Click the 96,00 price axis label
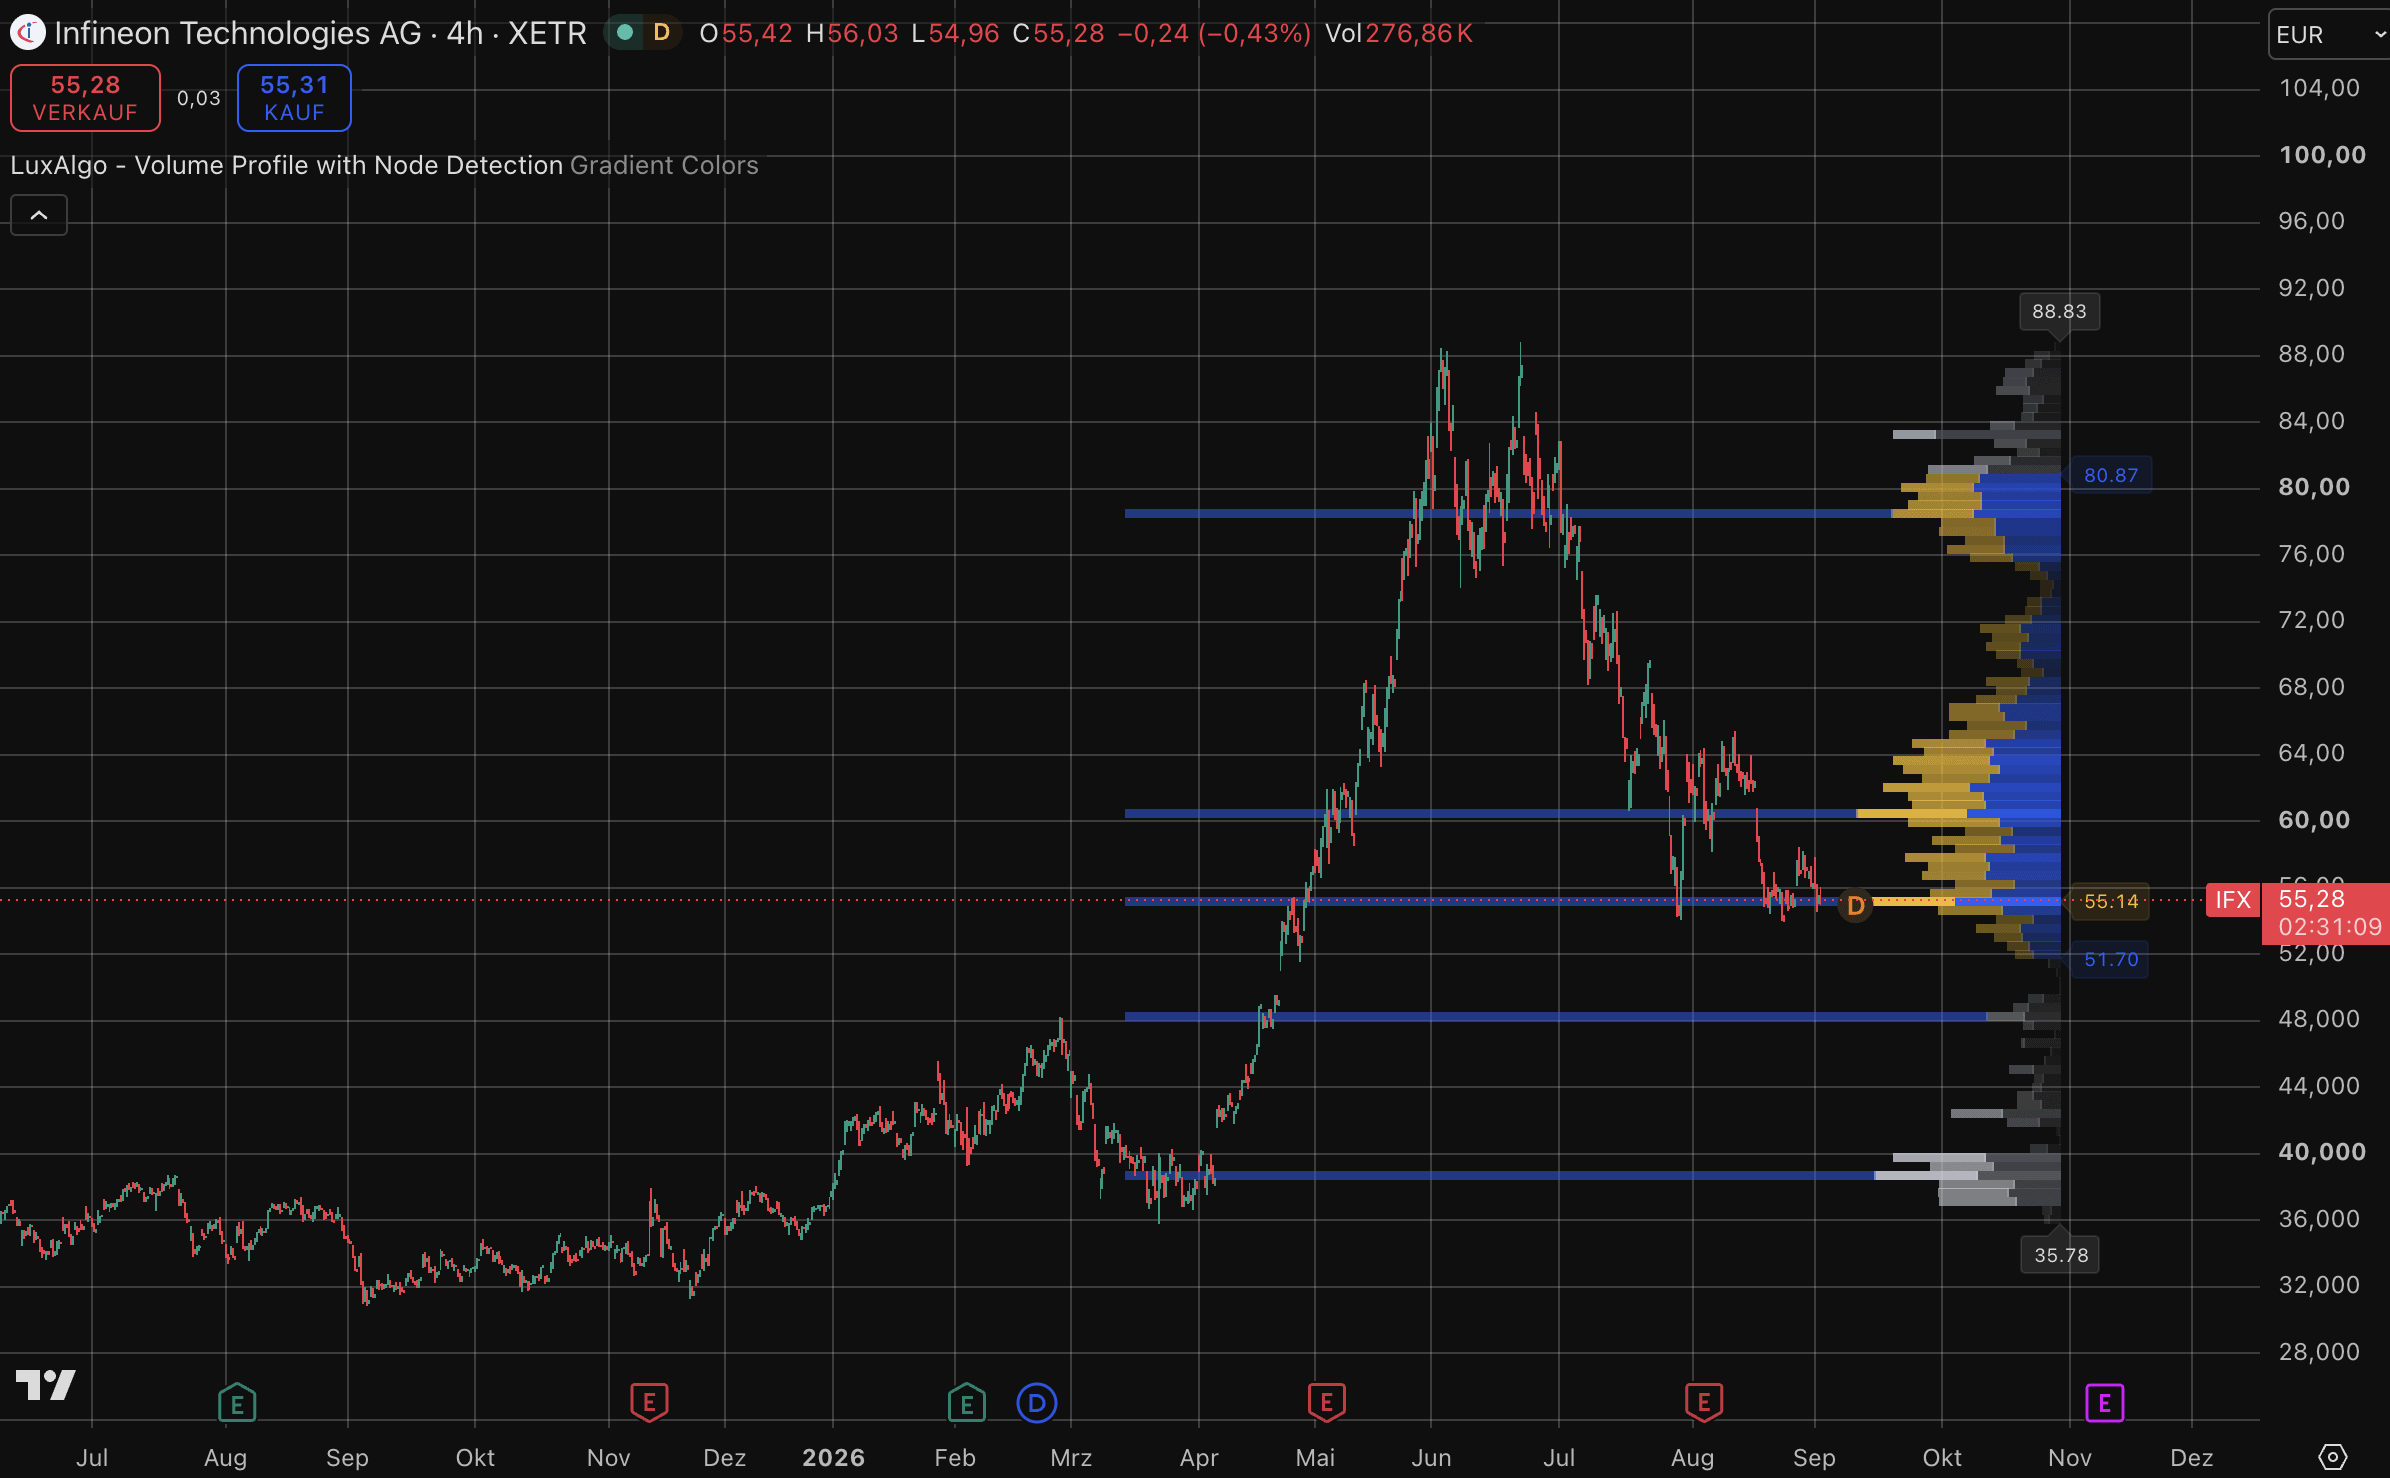Image resolution: width=2390 pixels, height=1478 pixels. 2311,221
